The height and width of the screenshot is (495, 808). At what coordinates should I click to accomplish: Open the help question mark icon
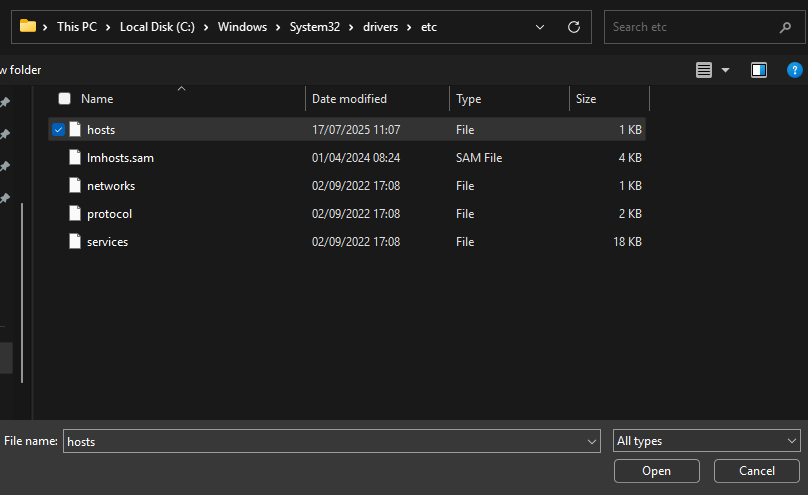click(795, 70)
